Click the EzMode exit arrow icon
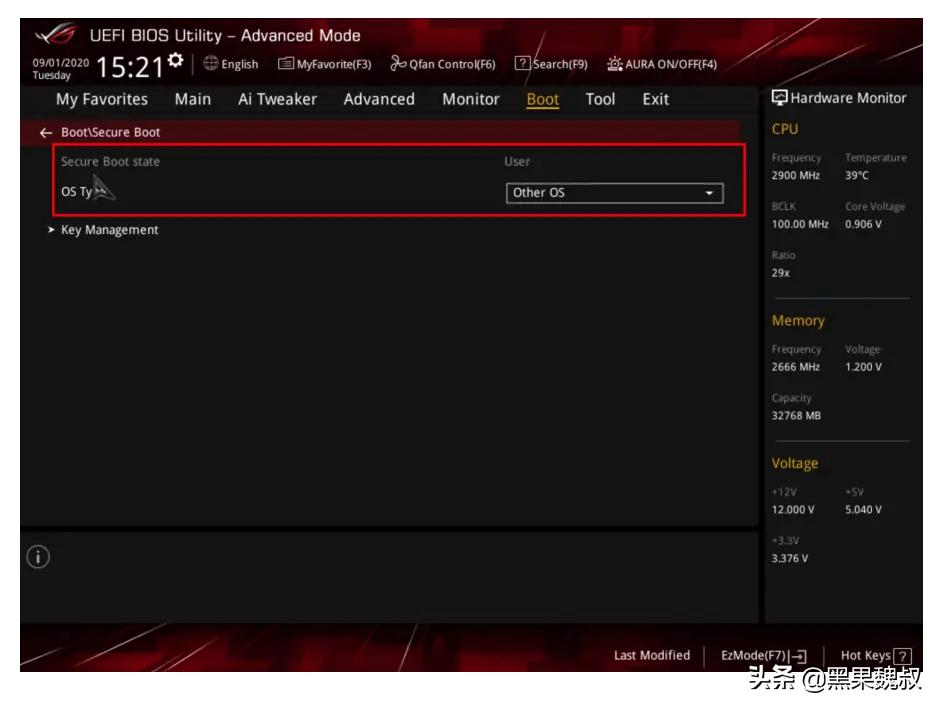 pyautogui.click(x=799, y=656)
